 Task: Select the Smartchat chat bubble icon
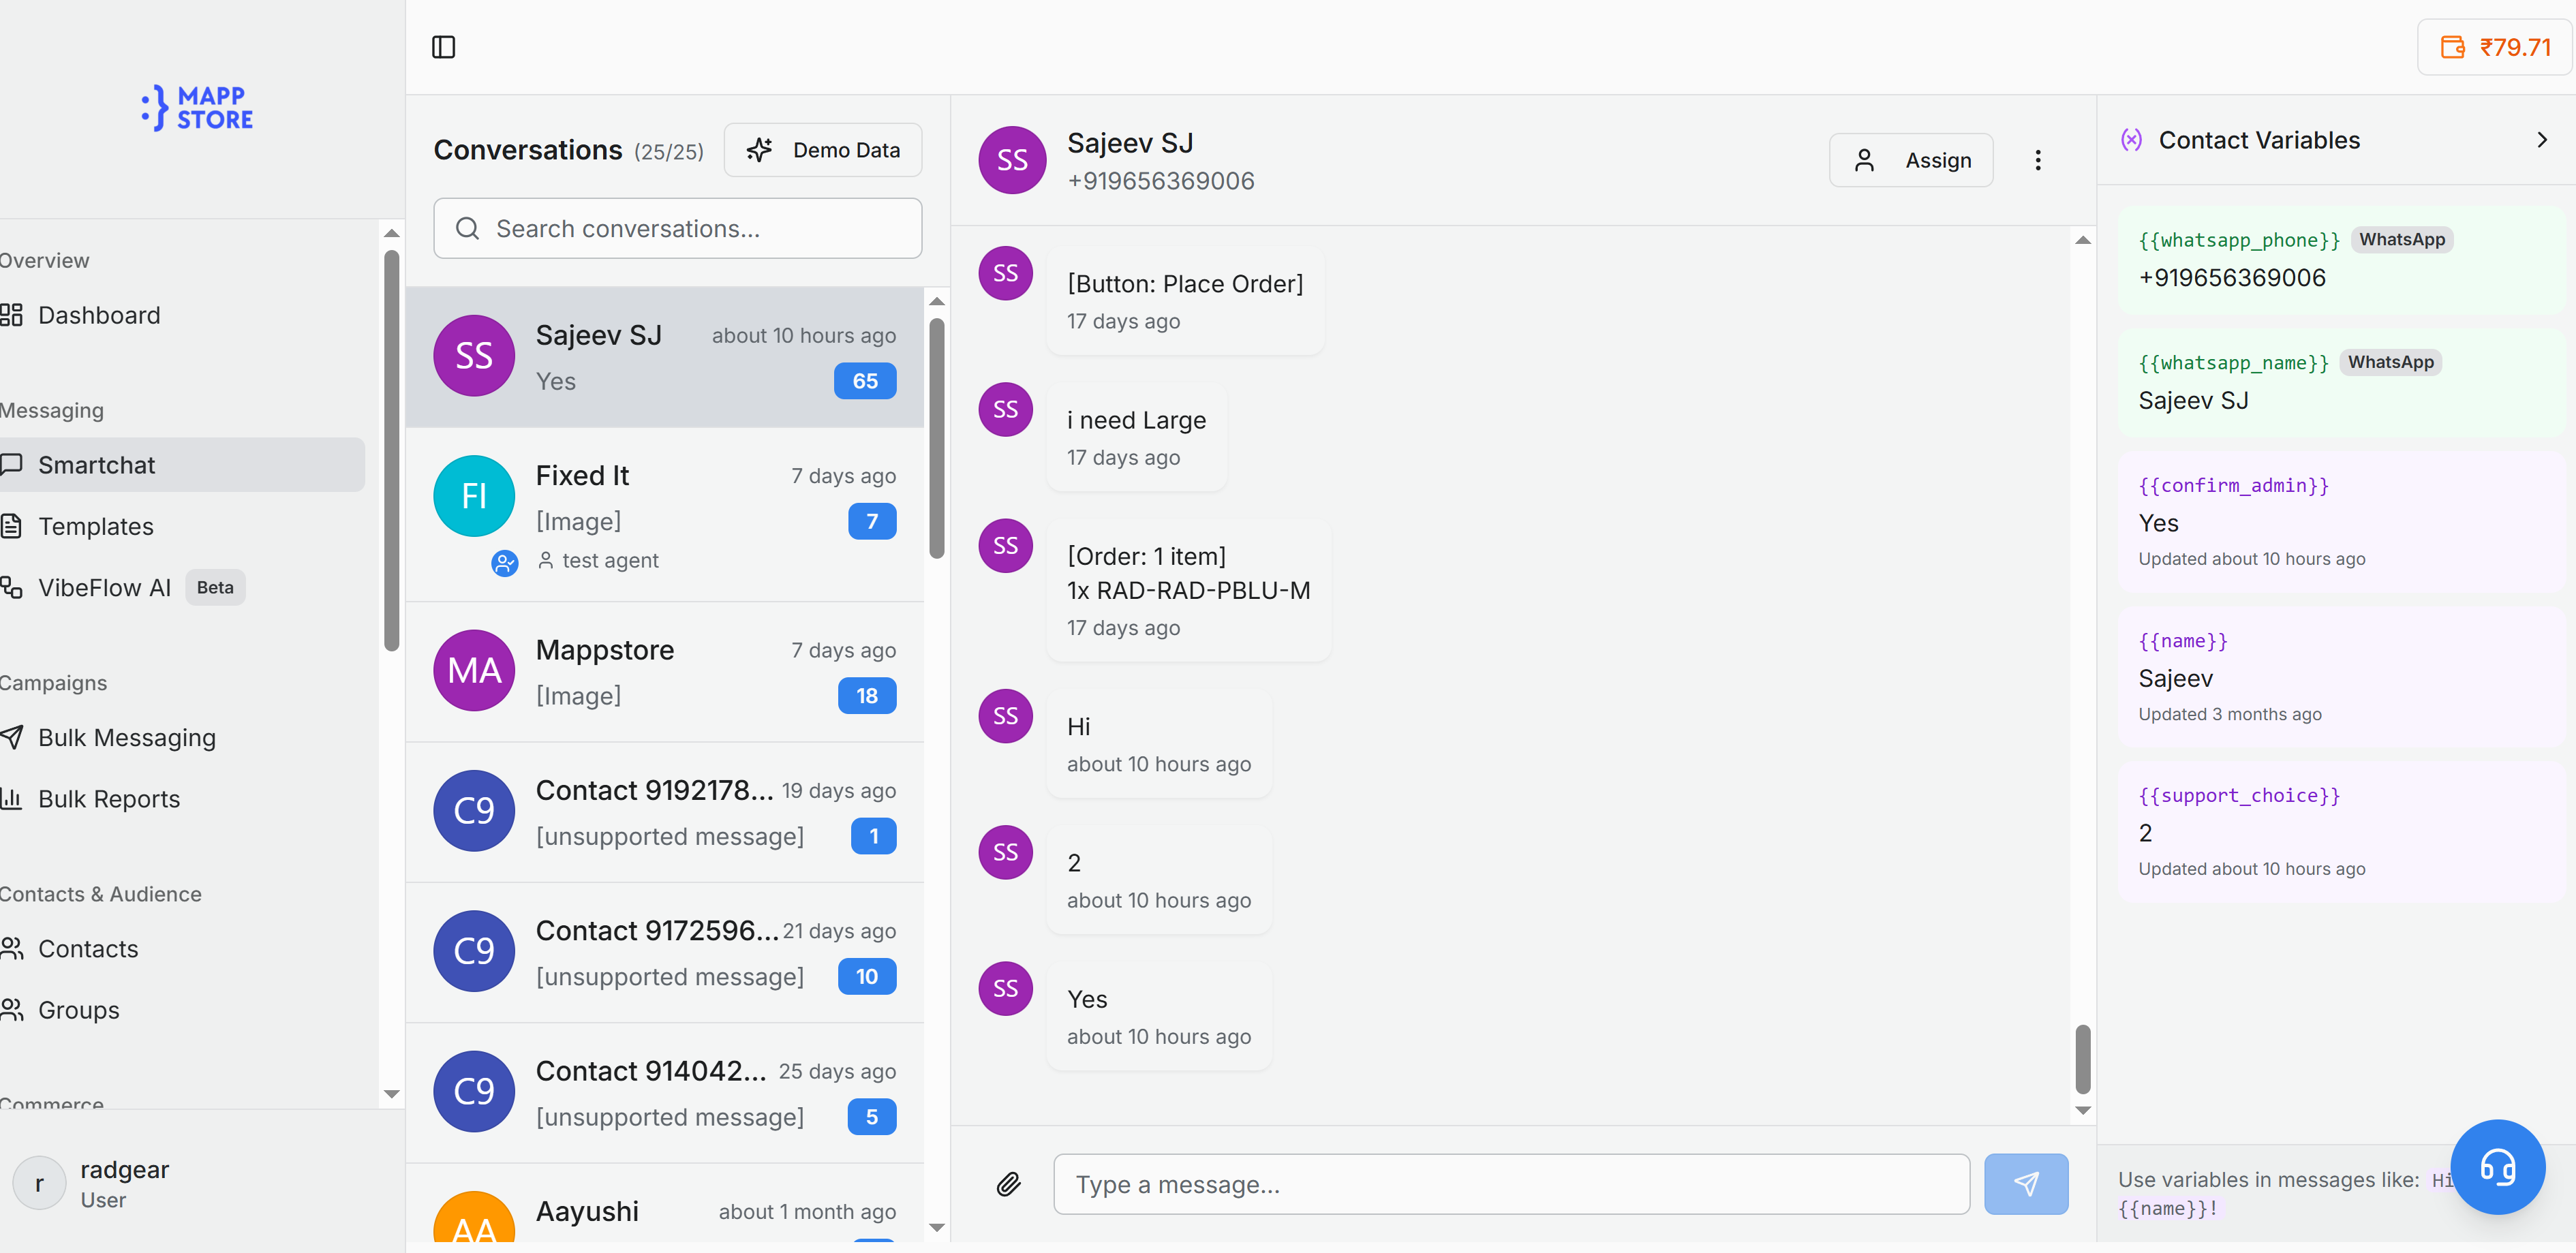[13, 464]
